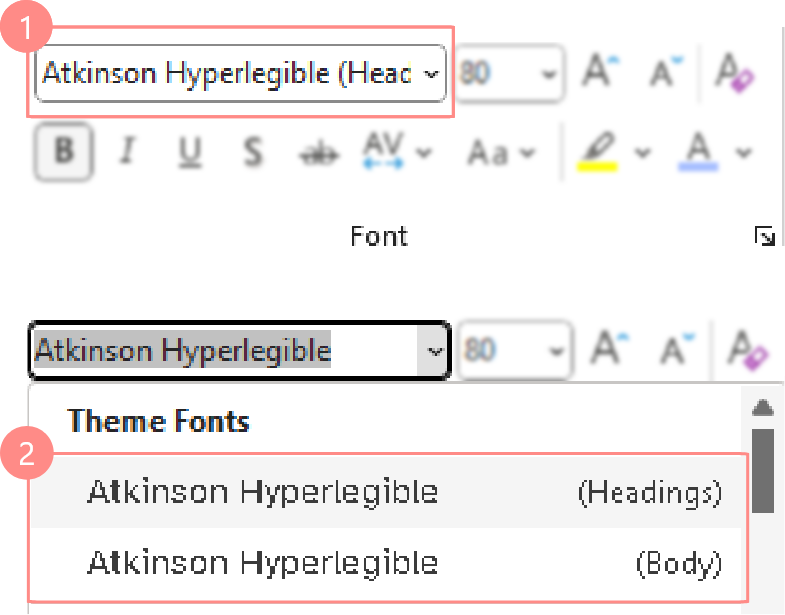785x615 pixels.
Task: Click the Font group label
Action: pyautogui.click(x=379, y=236)
